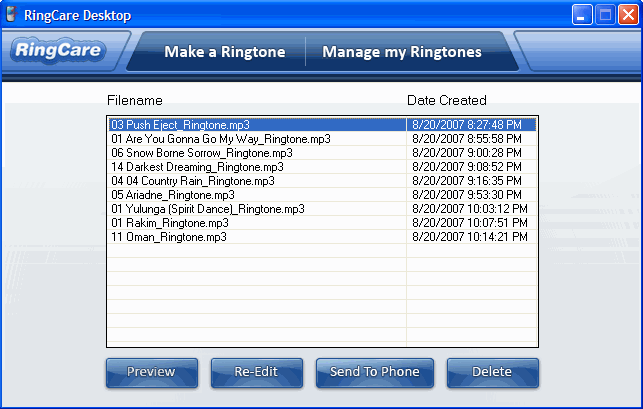Open the Manage my Ringtones tab

pyautogui.click(x=401, y=52)
